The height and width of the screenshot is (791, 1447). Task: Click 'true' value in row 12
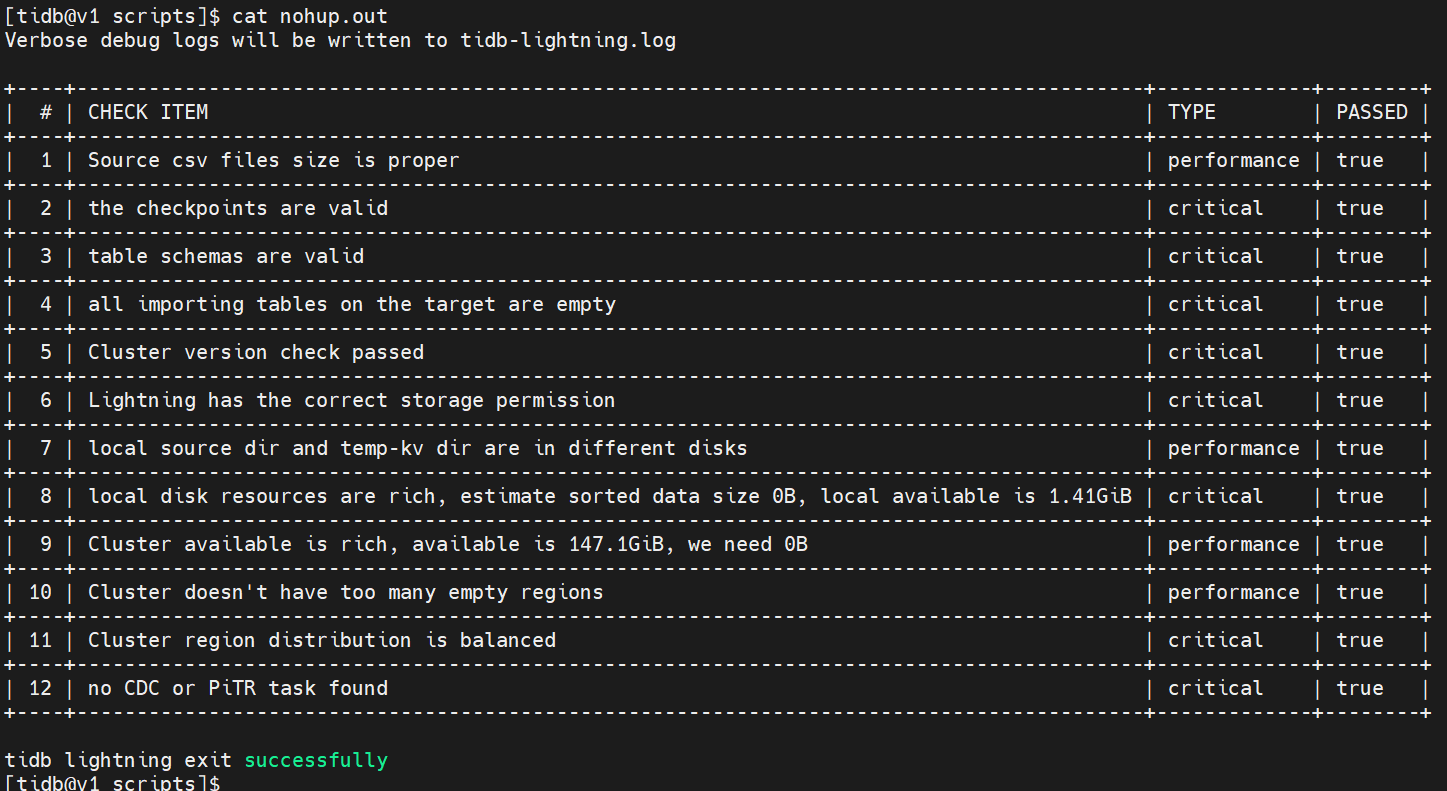click(1360, 688)
